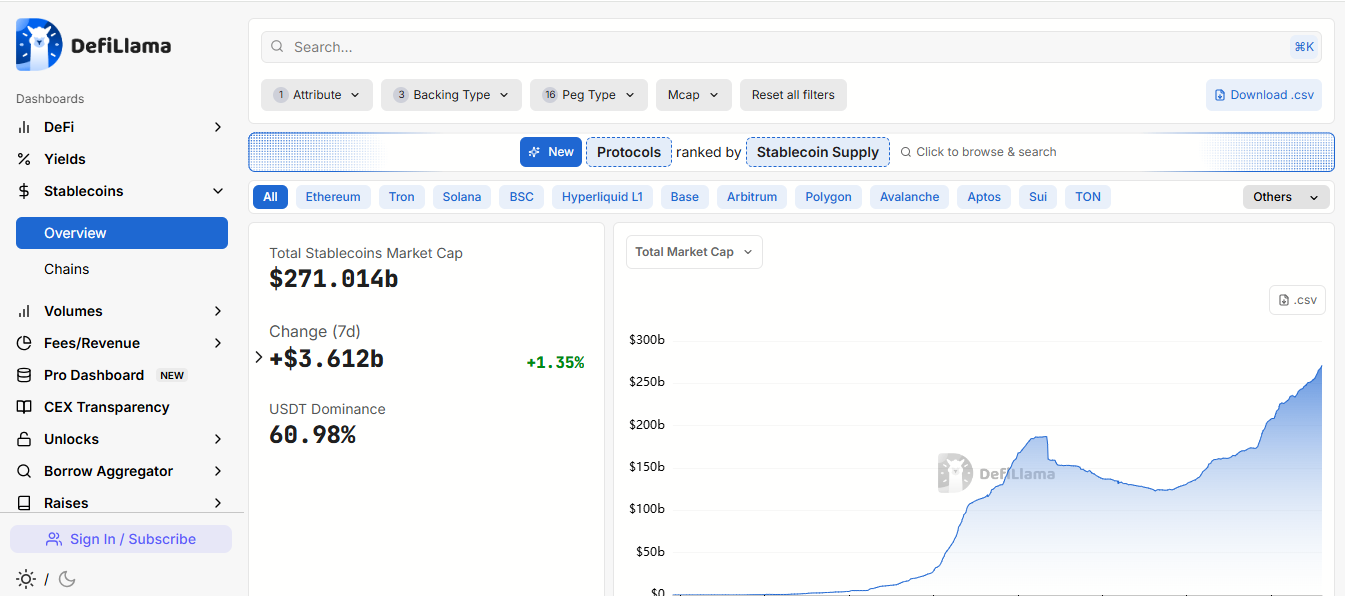1345x596 pixels.
Task: Open the Chains sidebar item
Action: [122, 269]
